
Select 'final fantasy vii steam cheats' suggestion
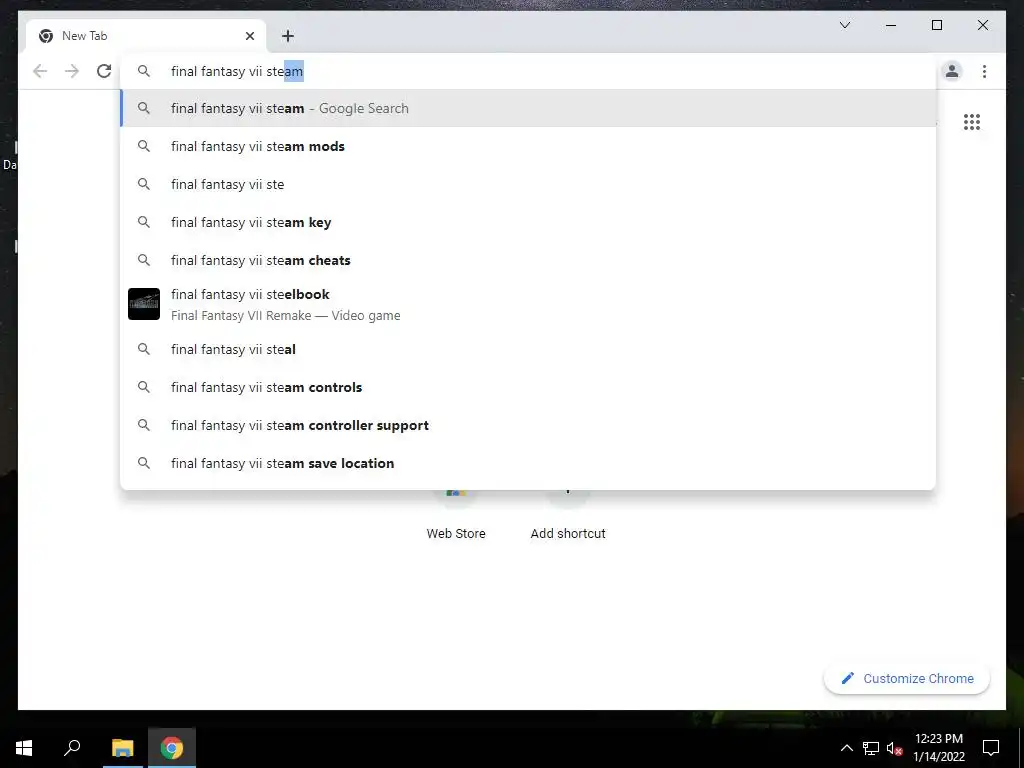pos(528,260)
